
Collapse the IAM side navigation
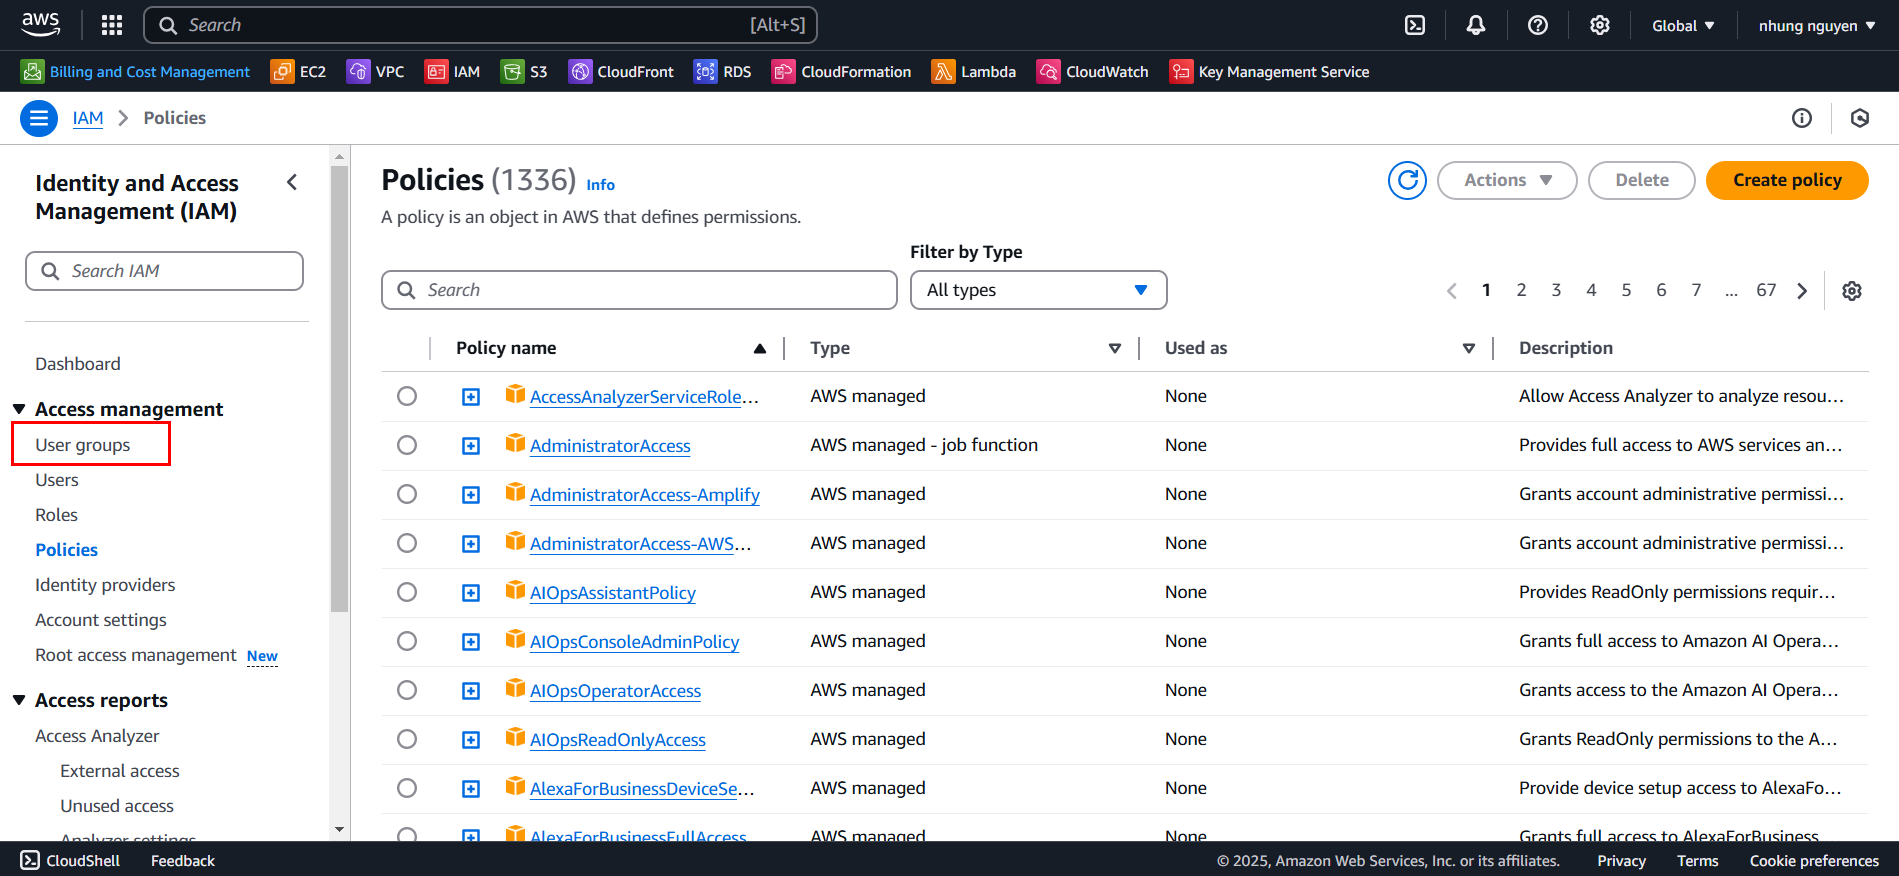(x=292, y=182)
